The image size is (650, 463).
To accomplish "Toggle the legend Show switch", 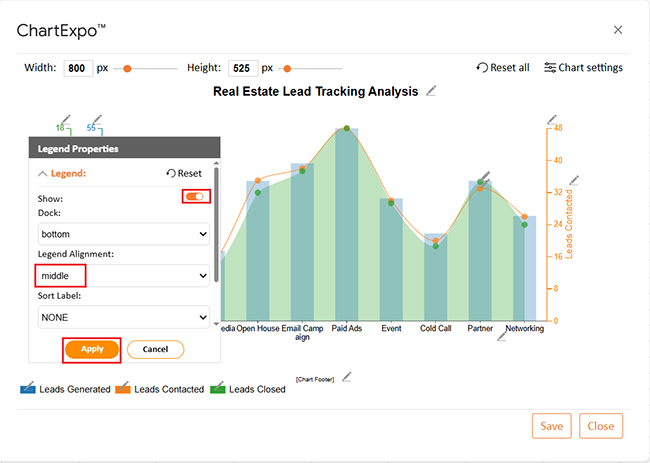I will point(195,197).
